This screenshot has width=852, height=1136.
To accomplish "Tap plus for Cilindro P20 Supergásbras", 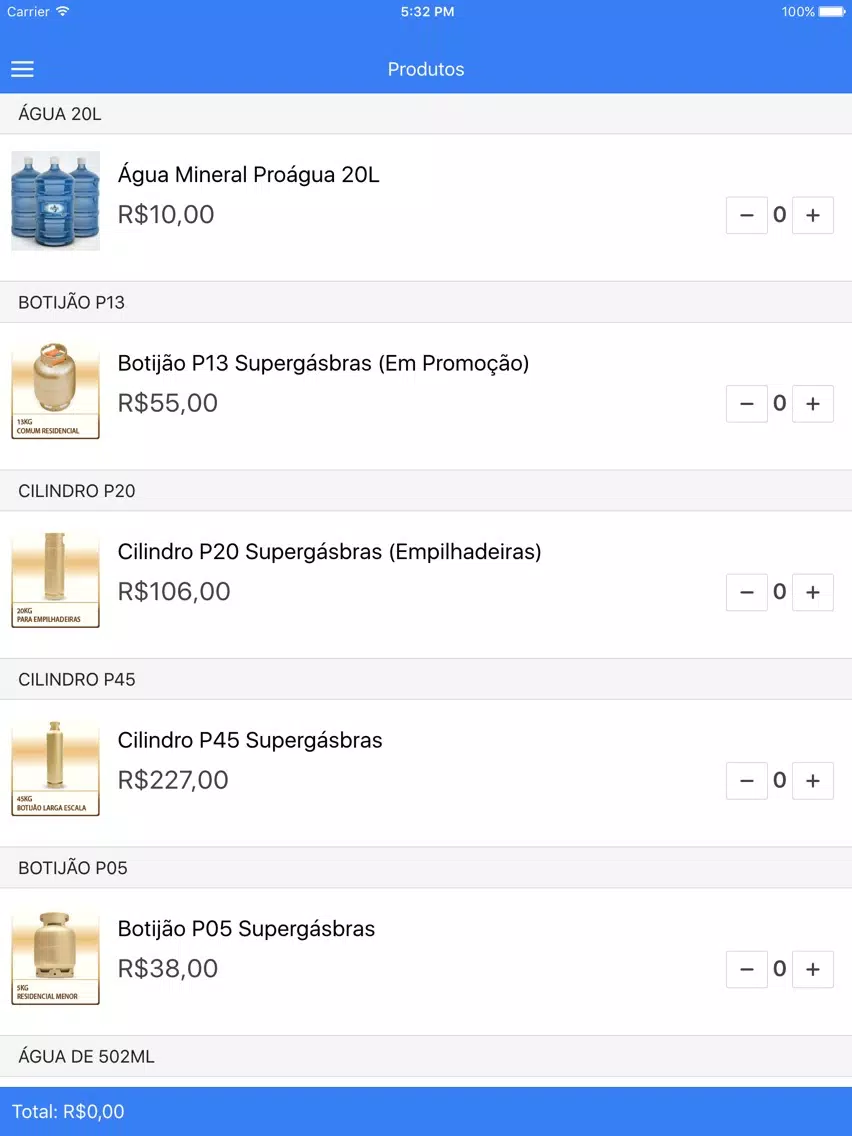I will point(813,592).
